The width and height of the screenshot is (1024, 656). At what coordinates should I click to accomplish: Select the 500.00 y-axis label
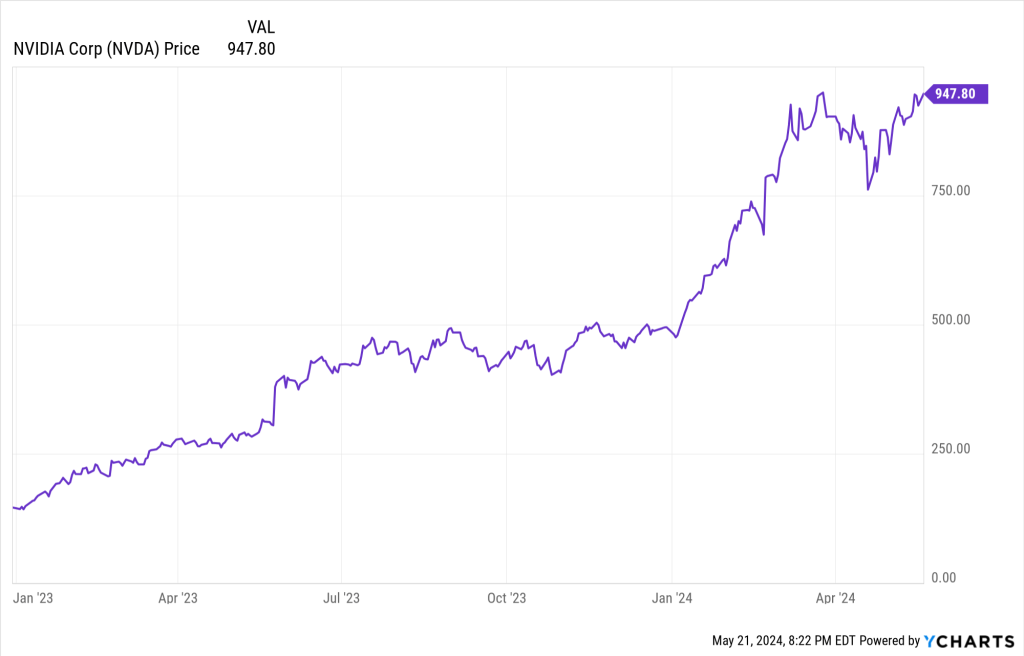(950, 320)
